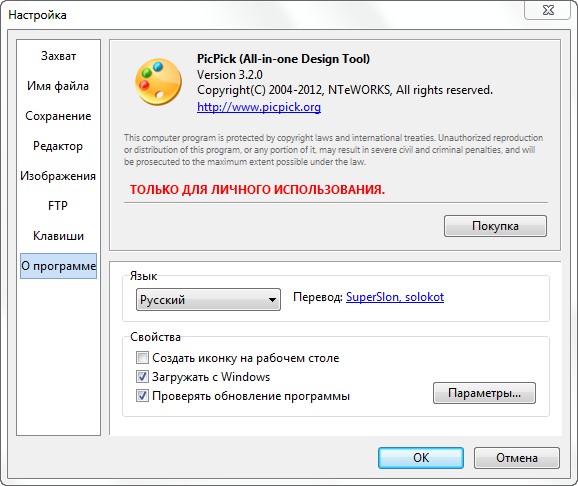Screen dimensions: 578x486
Task: Open the Параметры... button
Action: pos(484,393)
